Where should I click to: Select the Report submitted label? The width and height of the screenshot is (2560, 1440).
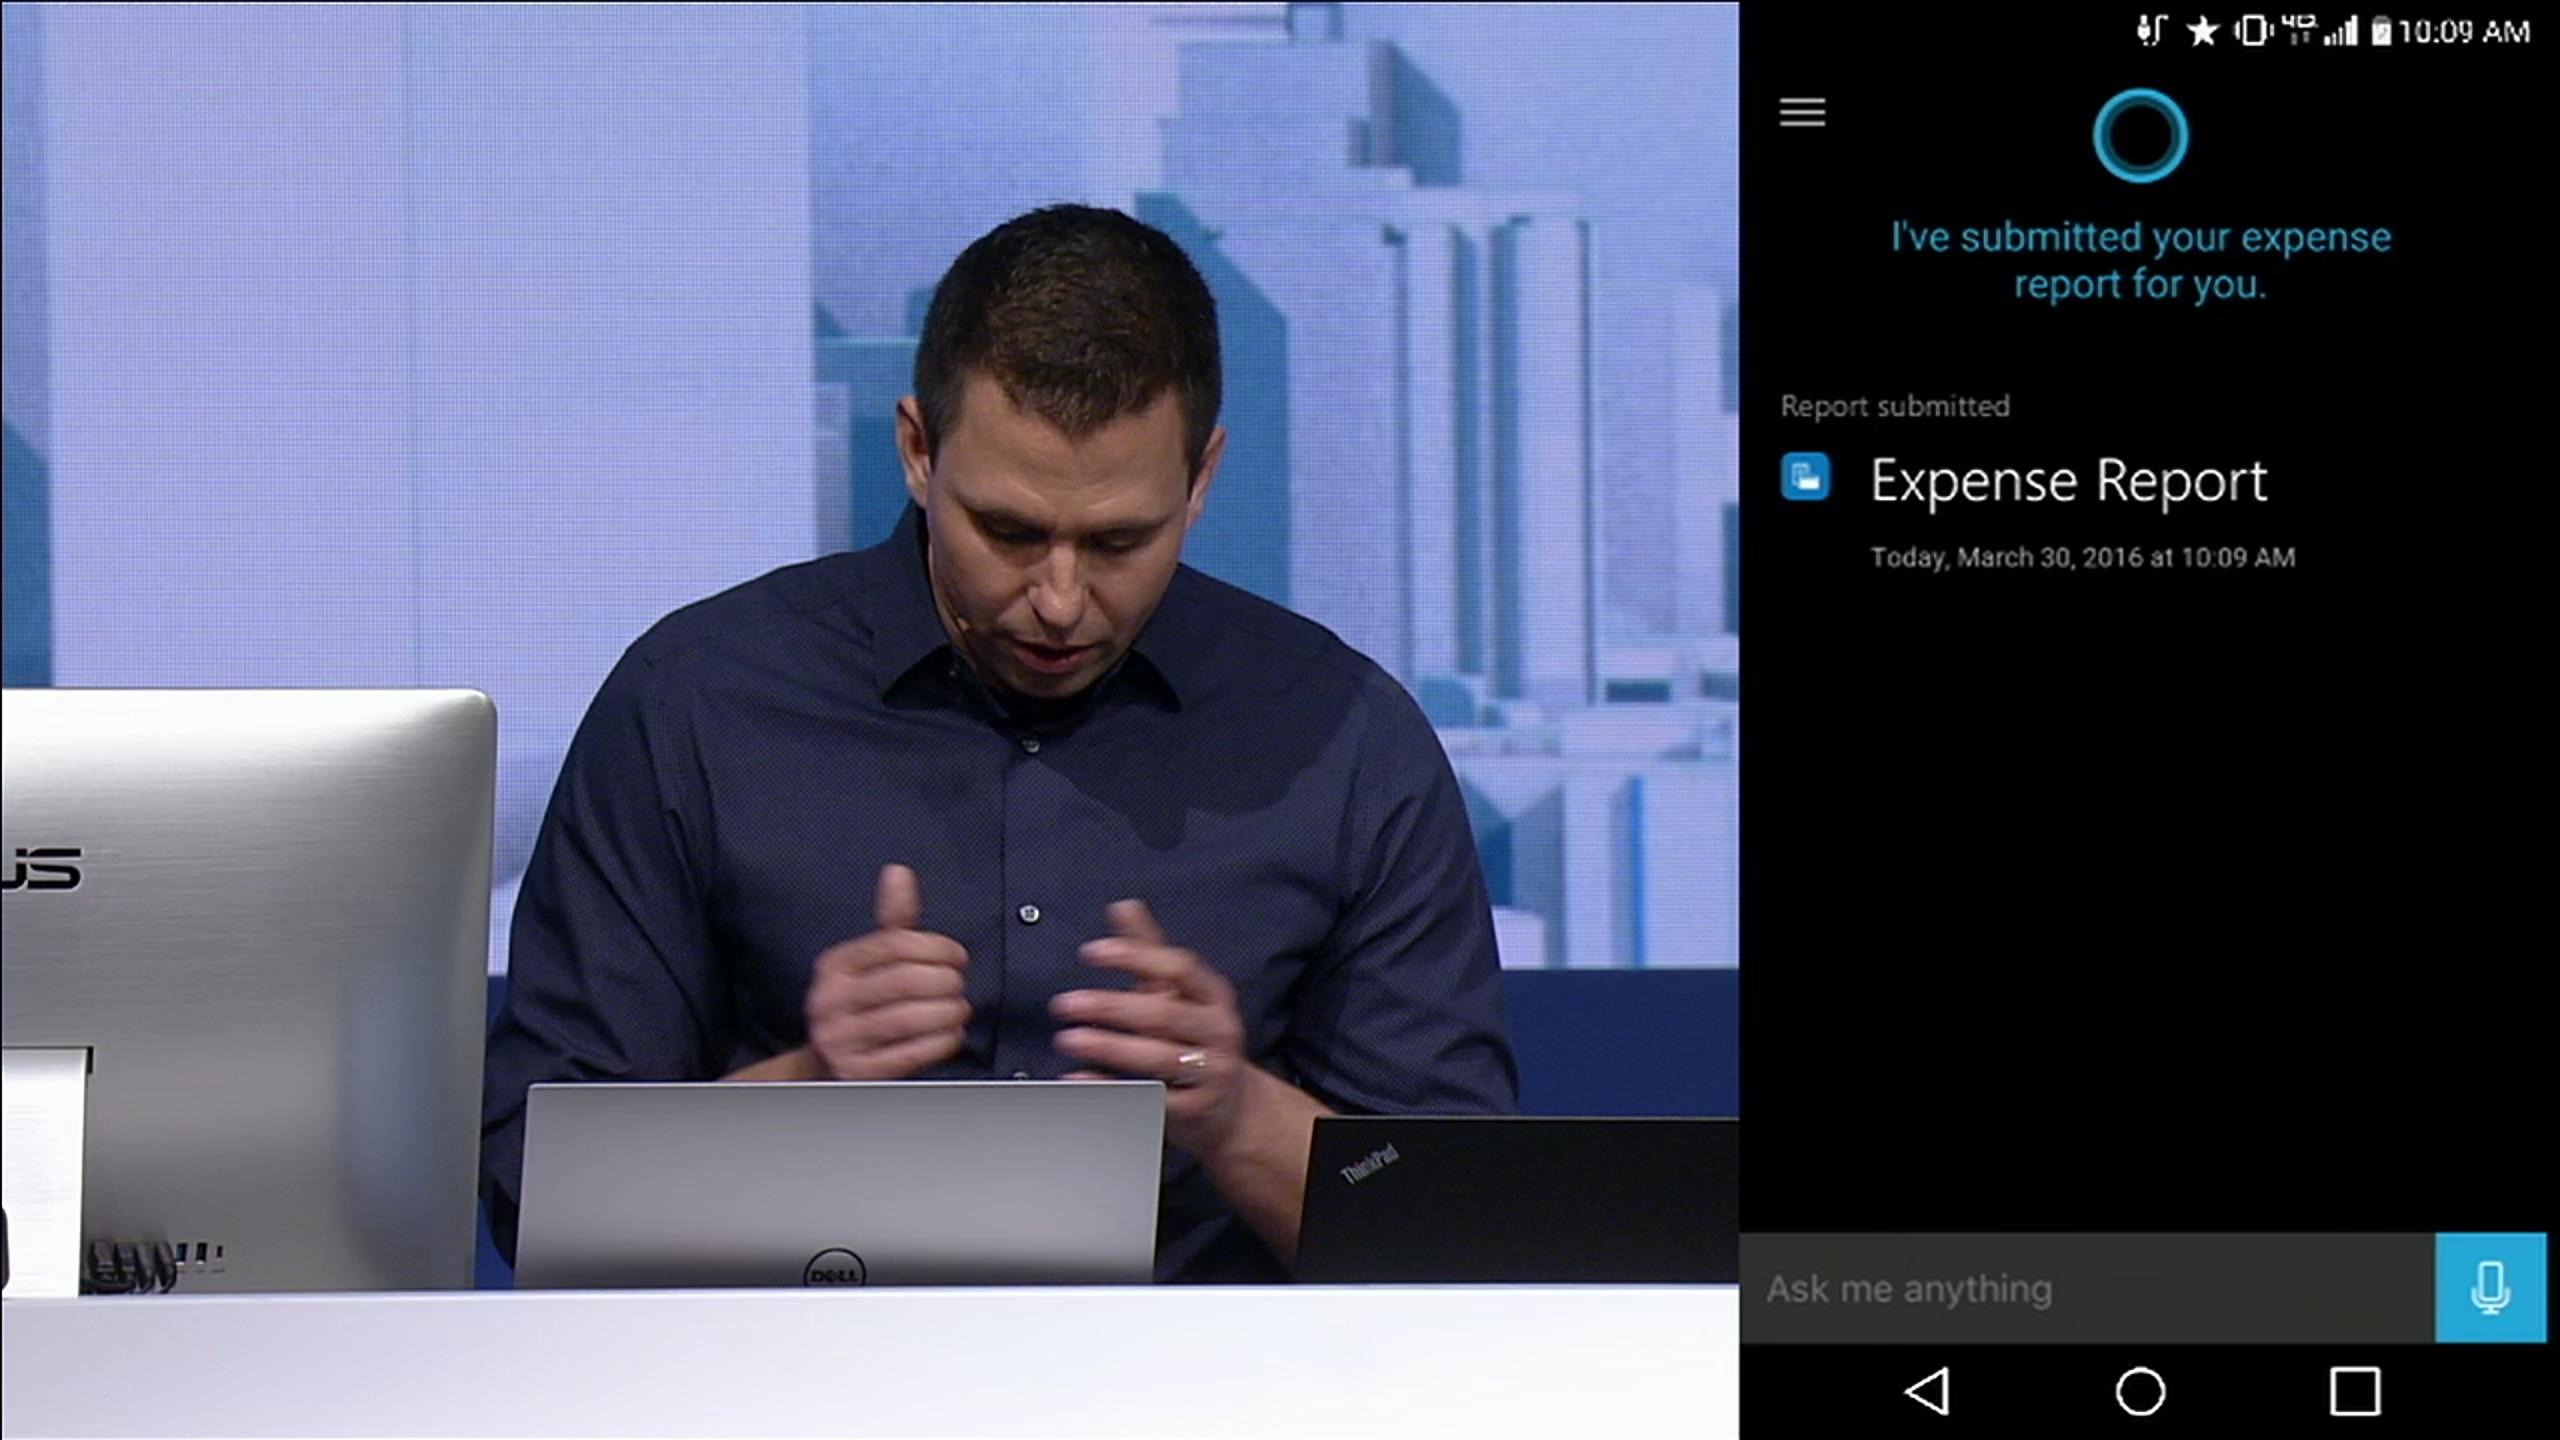point(1894,406)
